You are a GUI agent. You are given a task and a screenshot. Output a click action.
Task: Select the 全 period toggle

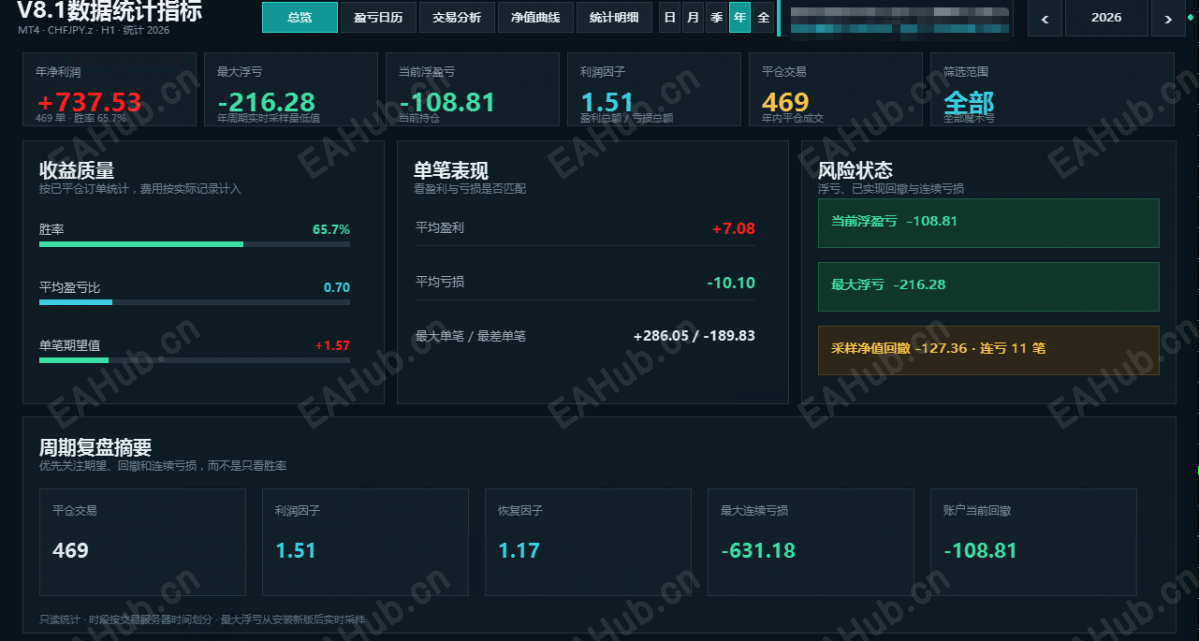[x=763, y=18]
